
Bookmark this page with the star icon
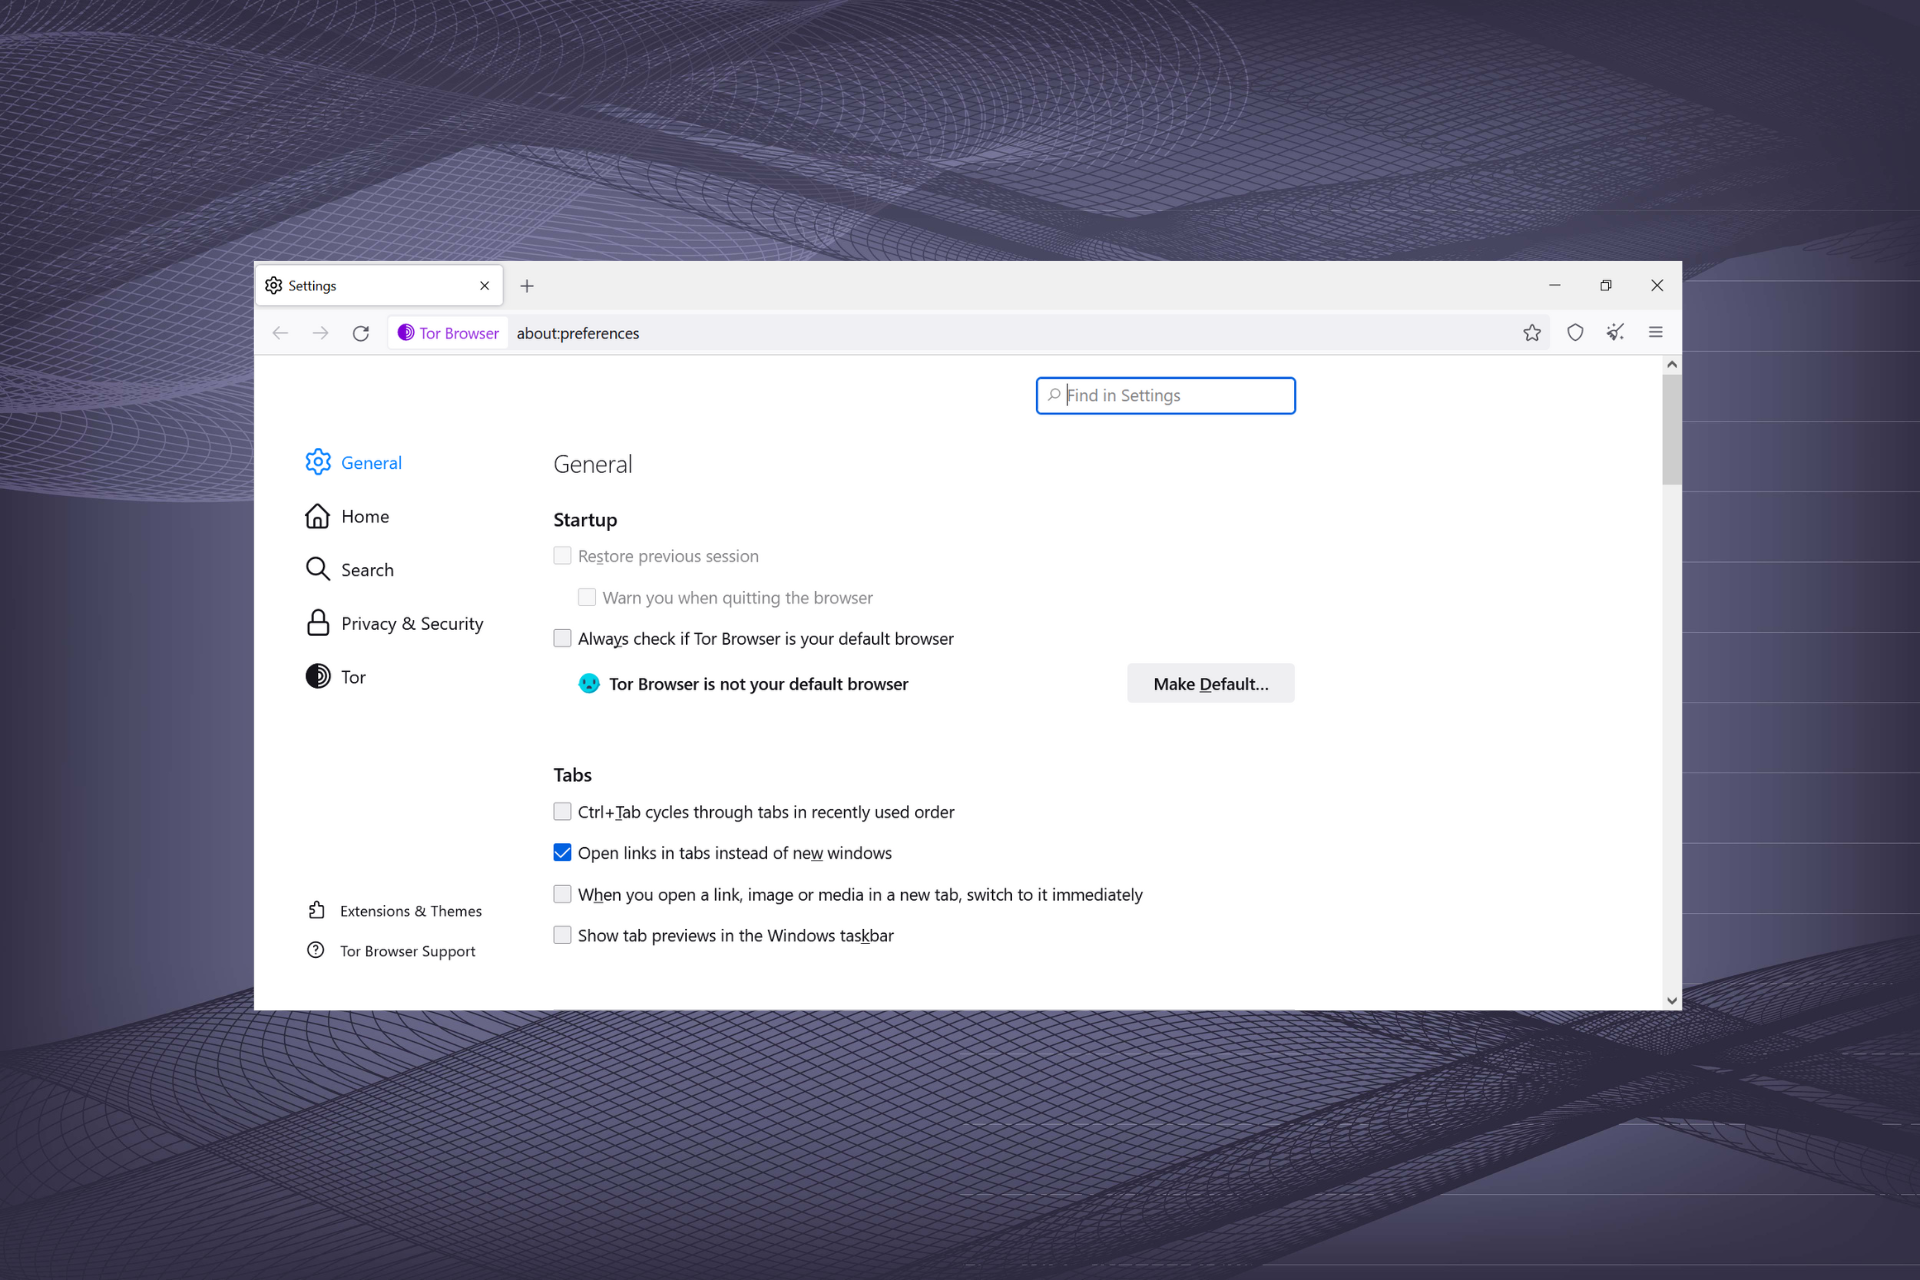(x=1532, y=333)
